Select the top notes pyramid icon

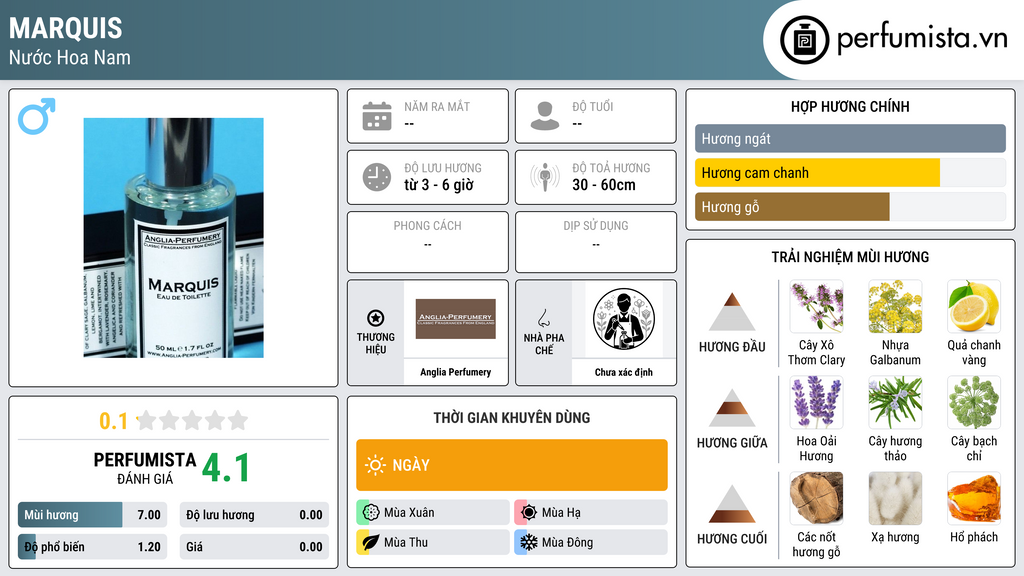click(732, 312)
